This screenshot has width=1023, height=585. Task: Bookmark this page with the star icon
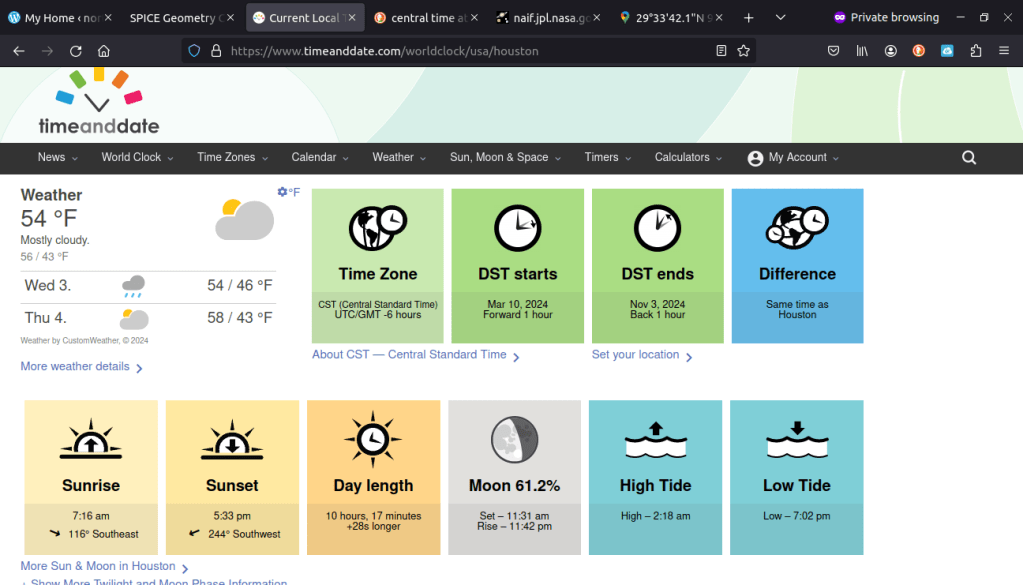743,51
